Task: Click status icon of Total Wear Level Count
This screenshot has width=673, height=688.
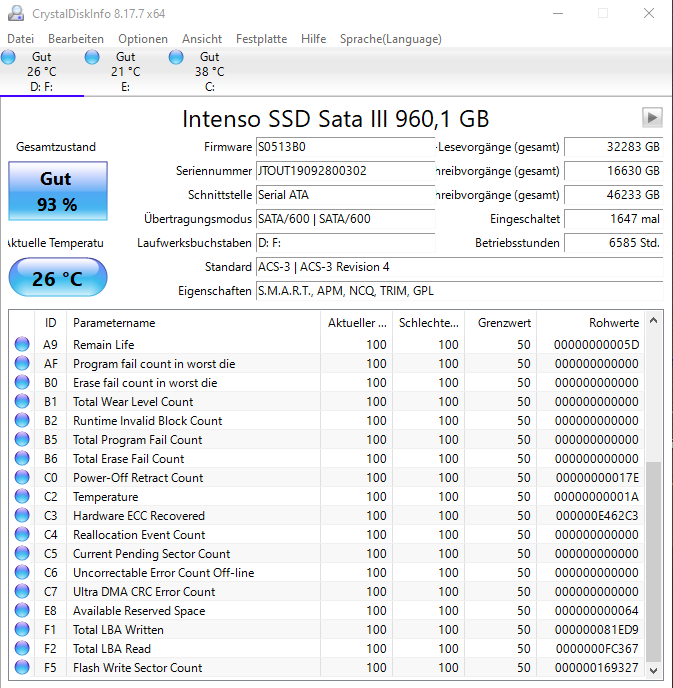Action: click(x=22, y=401)
